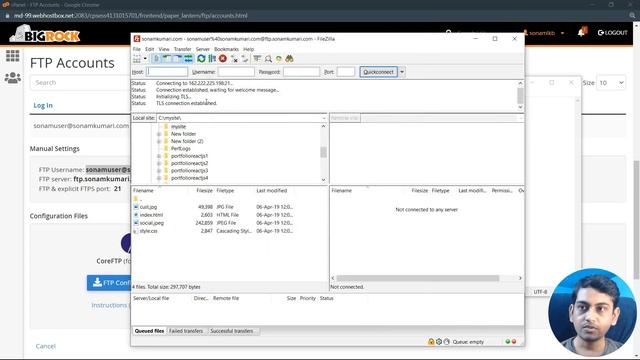Viewport: 640px width, 360px height.
Task: Search for files recursively (binoculars icon)
Action: tap(289, 59)
